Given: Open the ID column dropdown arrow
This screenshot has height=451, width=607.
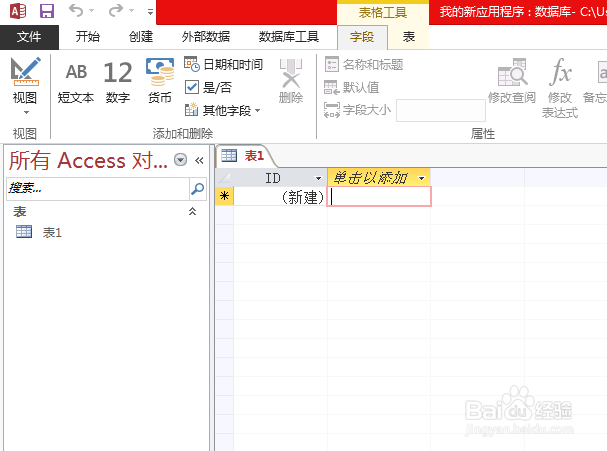Looking at the screenshot, I should click(318, 178).
